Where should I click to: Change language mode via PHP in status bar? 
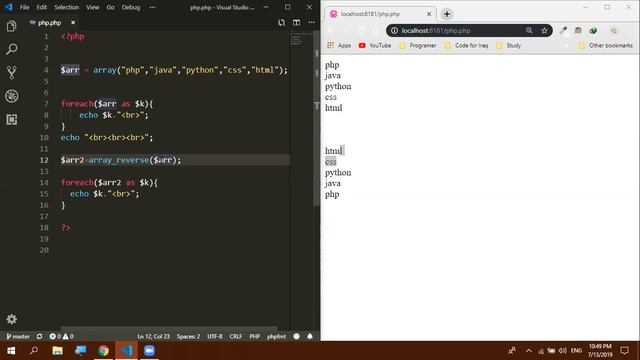coord(255,336)
